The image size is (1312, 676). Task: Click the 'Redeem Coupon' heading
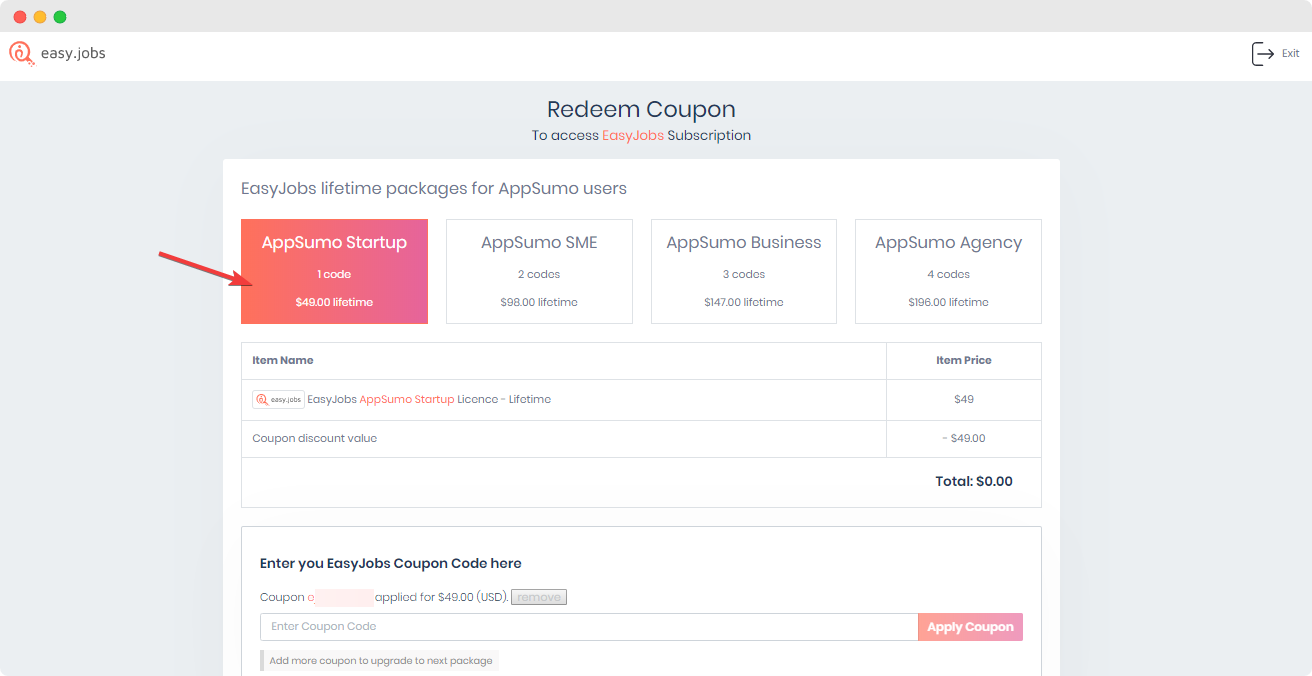coord(641,109)
